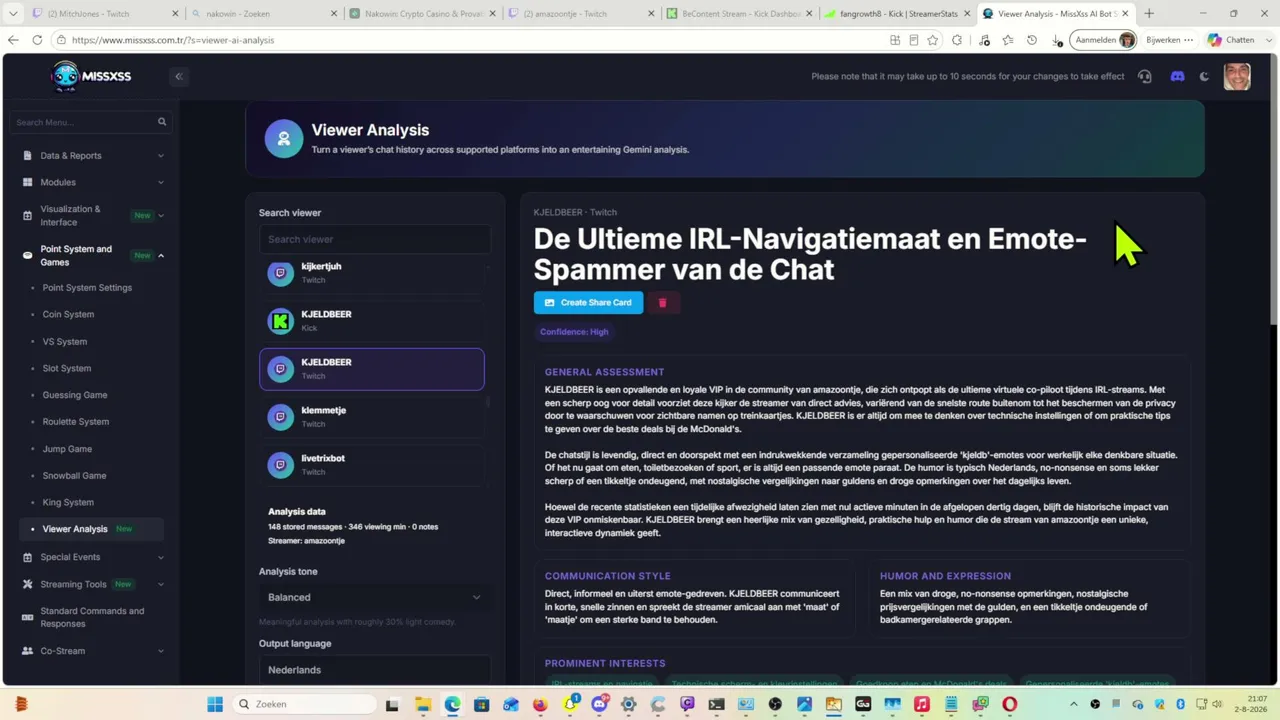Switch to the amazoontje Twitch tab
This screenshot has height=720, width=1280.
pyautogui.click(x=580, y=14)
